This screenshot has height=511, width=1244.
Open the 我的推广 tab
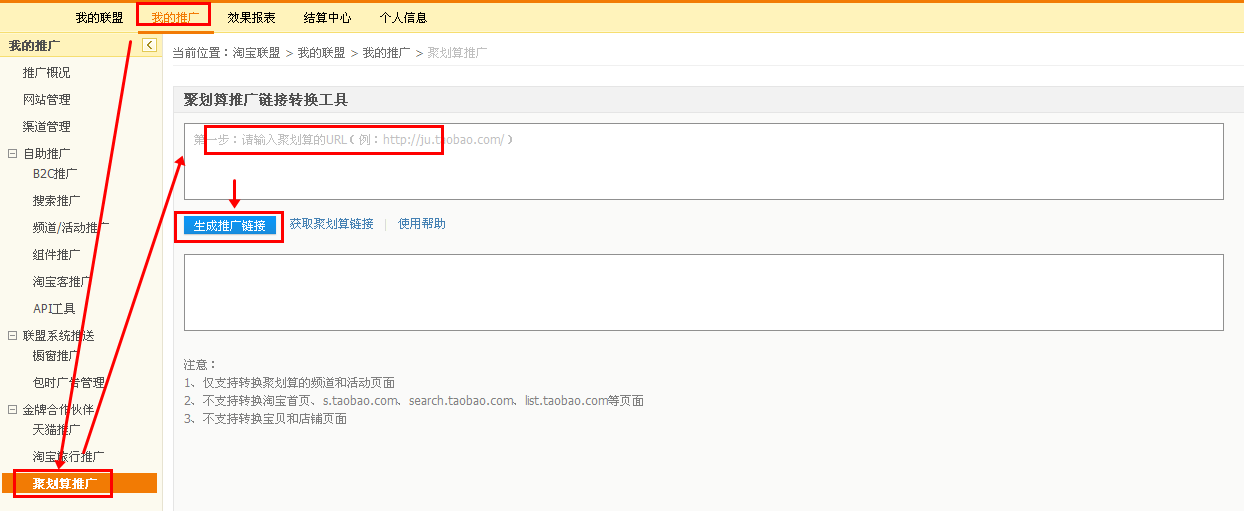point(175,17)
